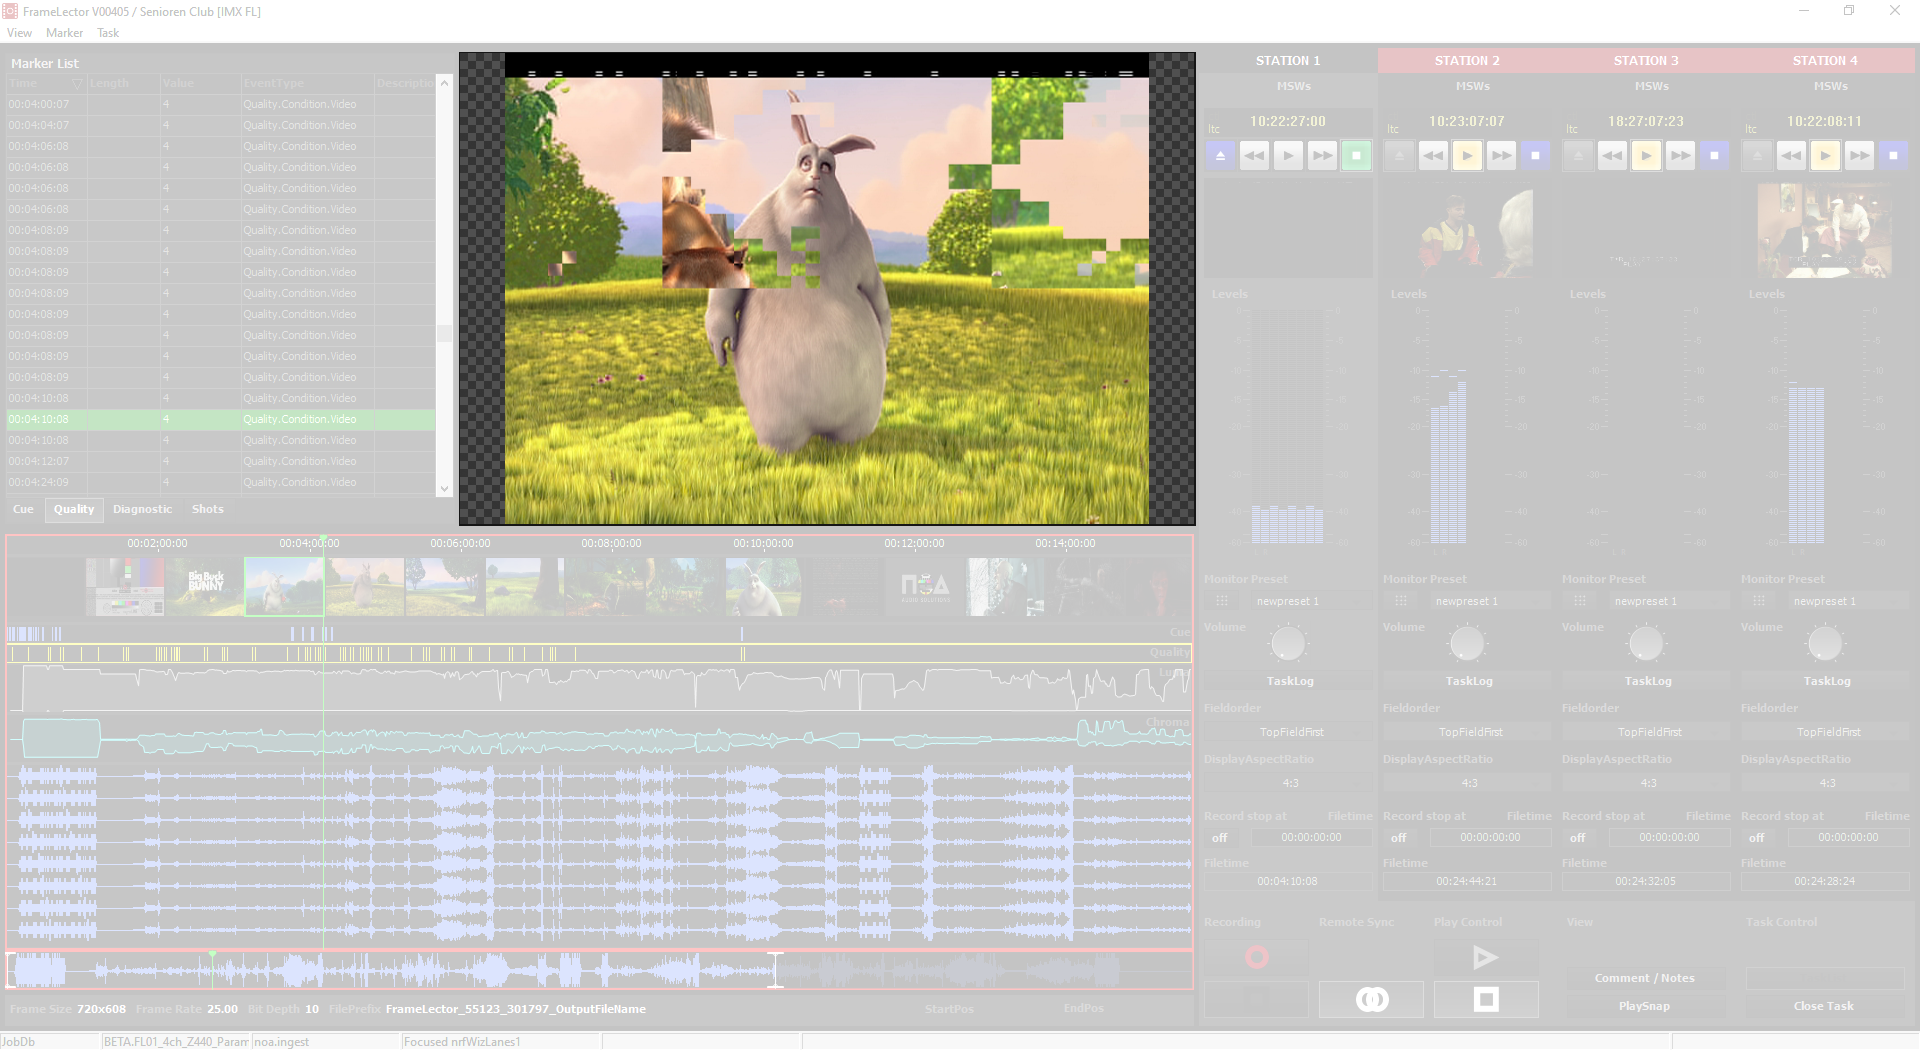Click the Play Control play button
The image size is (1920, 1050).
click(x=1486, y=958)
